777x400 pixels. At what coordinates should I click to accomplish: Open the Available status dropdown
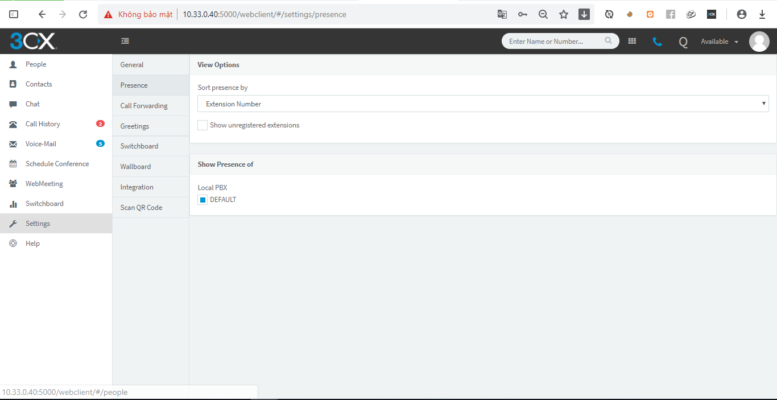click(x=719, y=42)
